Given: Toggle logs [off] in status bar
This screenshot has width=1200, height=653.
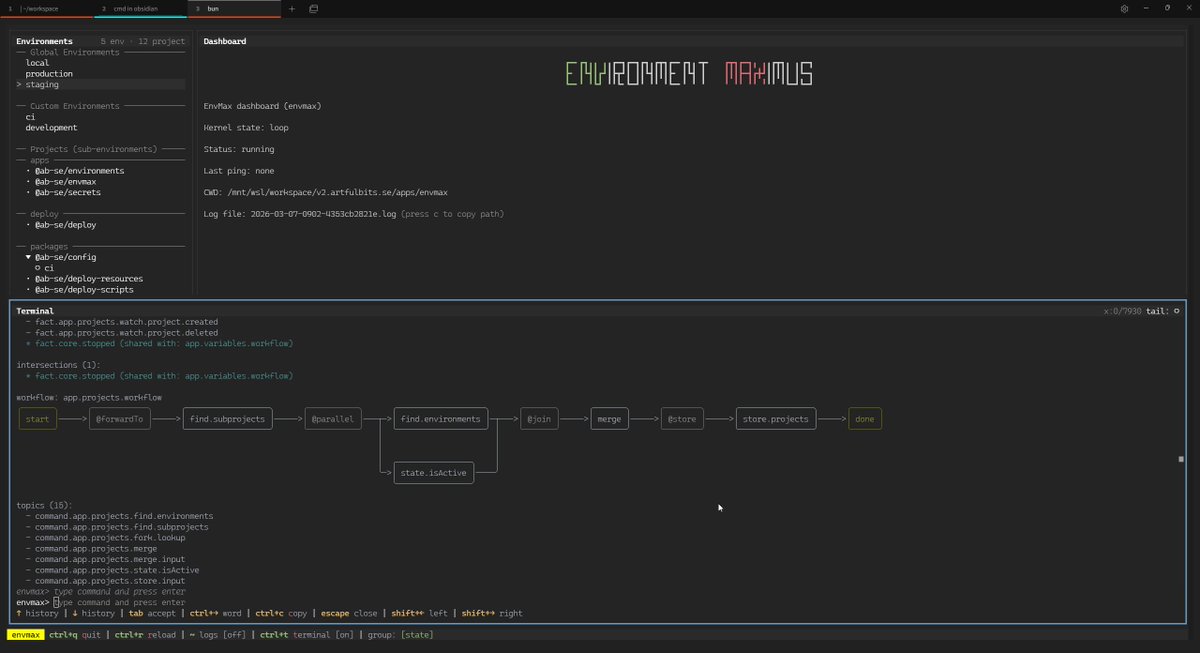Looking at the screenshot, I should pyautogui.click(x=217, y=635).
